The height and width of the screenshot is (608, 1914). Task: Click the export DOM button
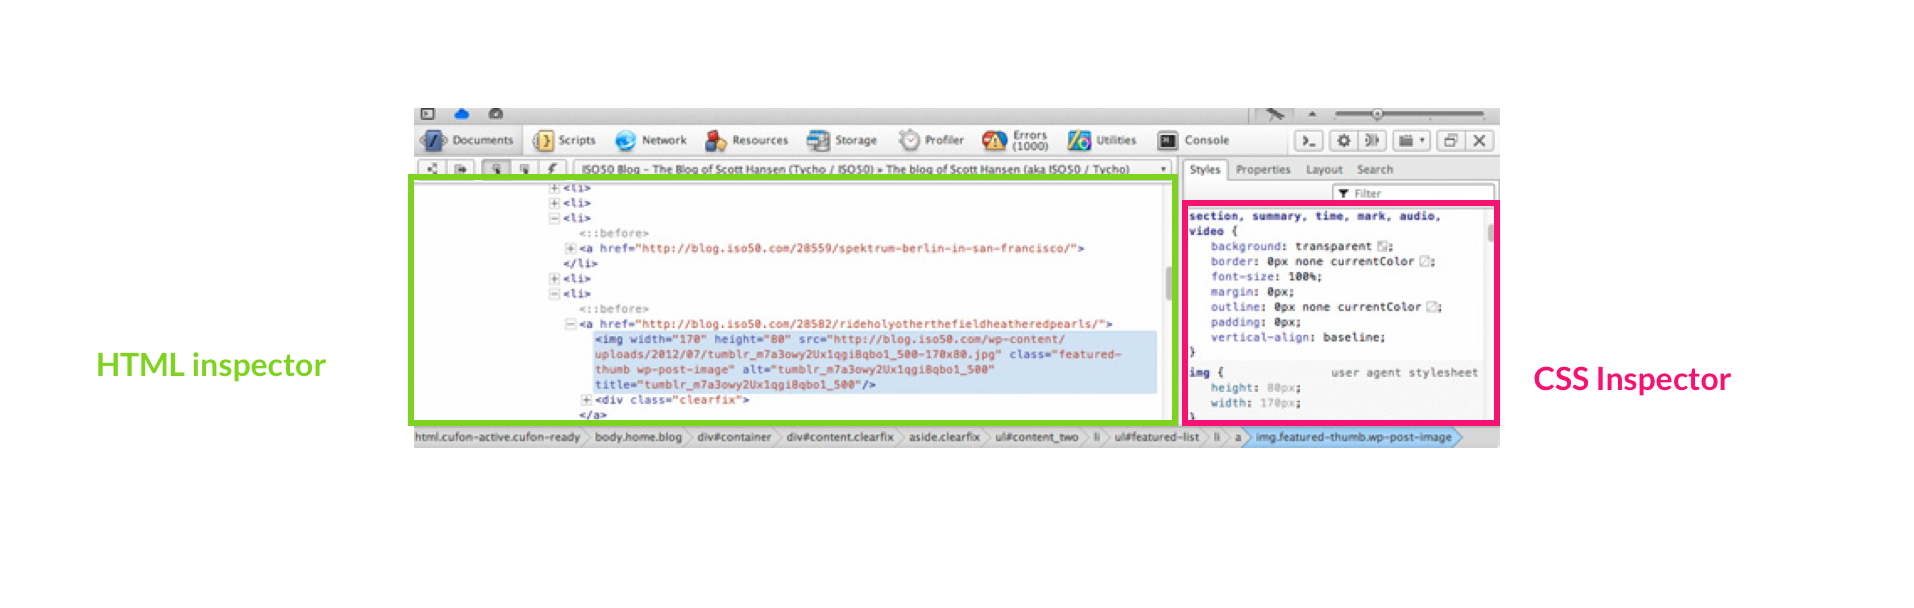coord(461,169)
